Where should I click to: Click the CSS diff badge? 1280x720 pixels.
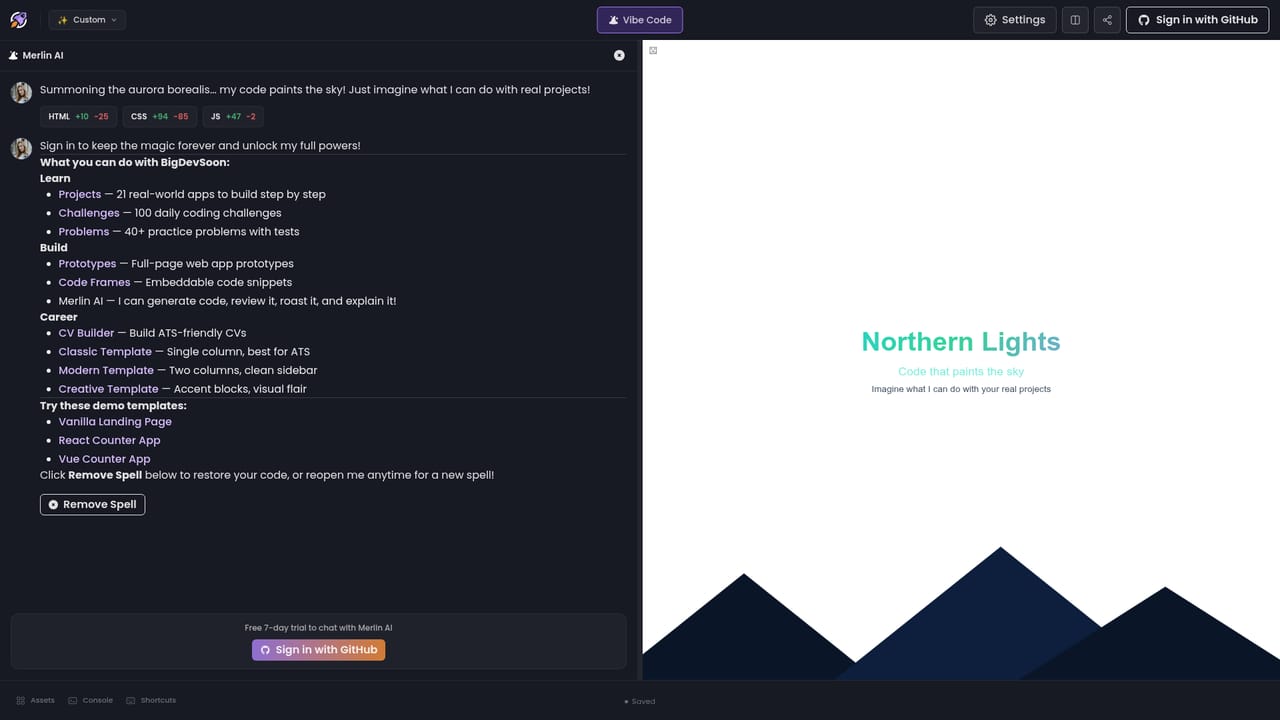[x=159, y=117]
